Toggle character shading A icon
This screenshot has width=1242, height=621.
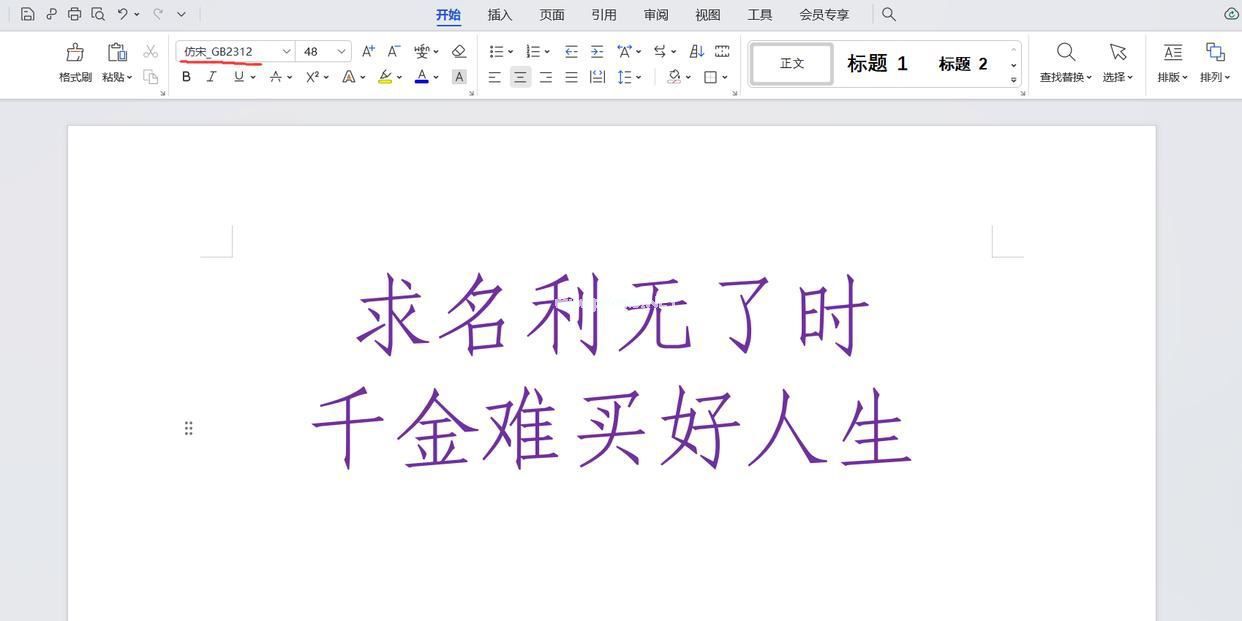point(459,77)
